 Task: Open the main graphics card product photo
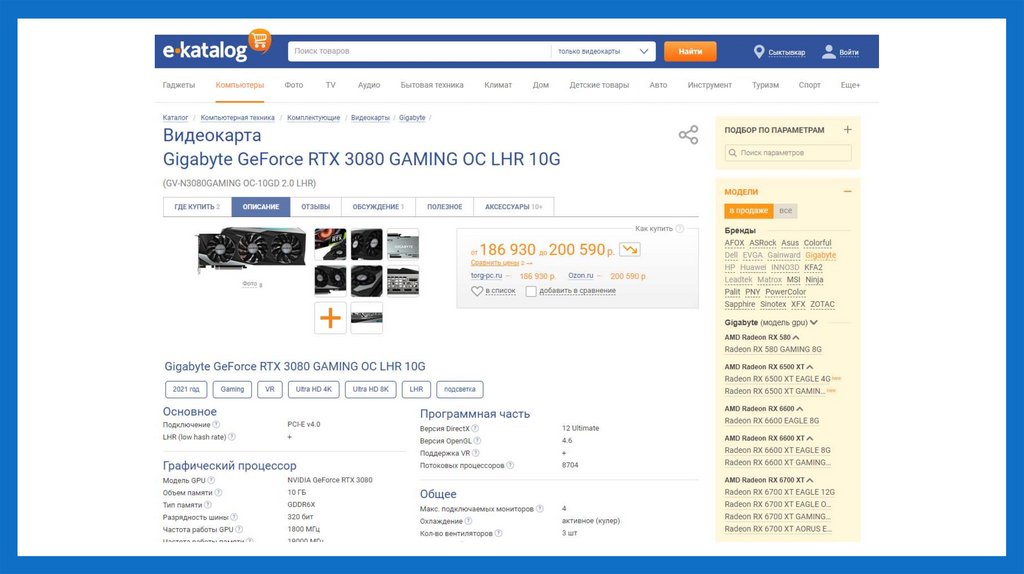pos(251,249)
